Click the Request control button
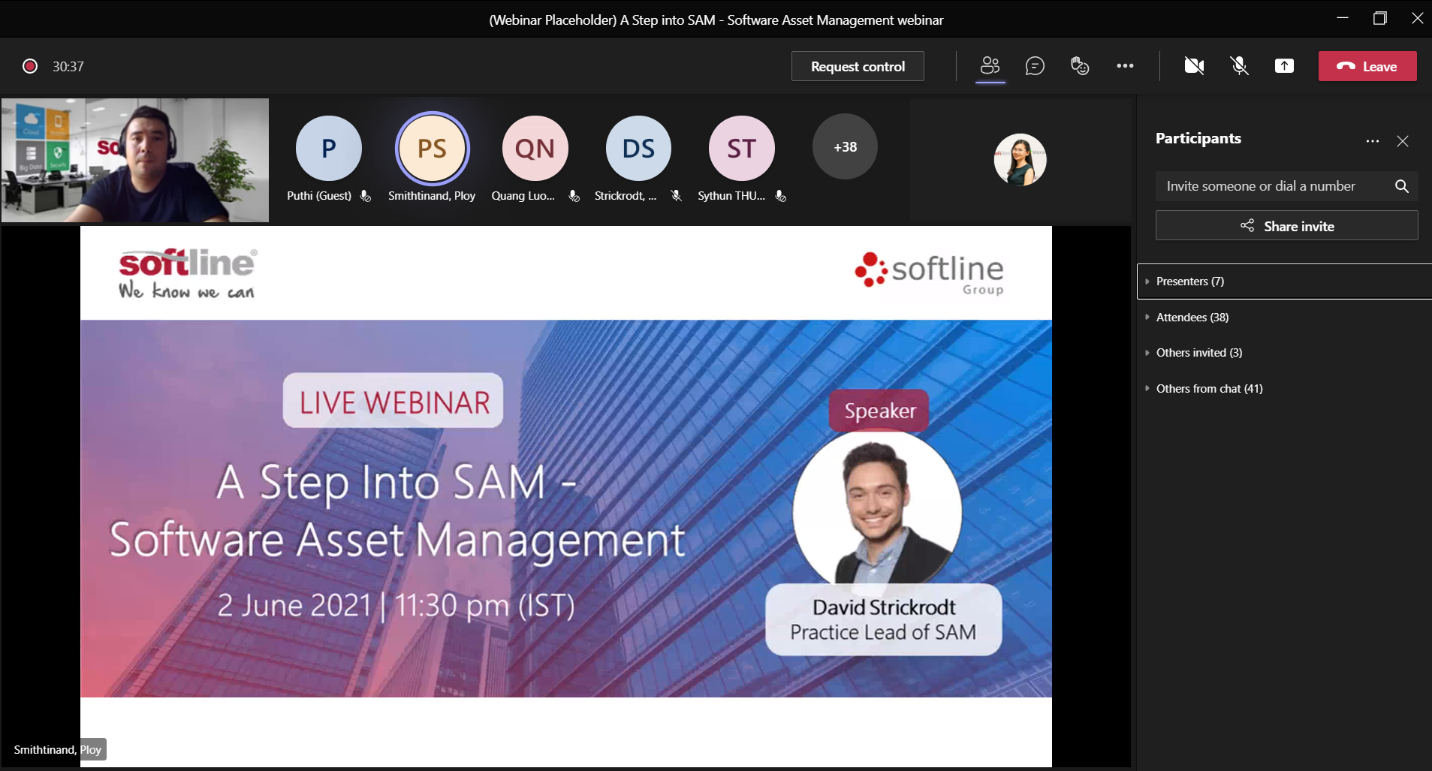Screen dimensions: 1432x771 (x=858, y=66)
